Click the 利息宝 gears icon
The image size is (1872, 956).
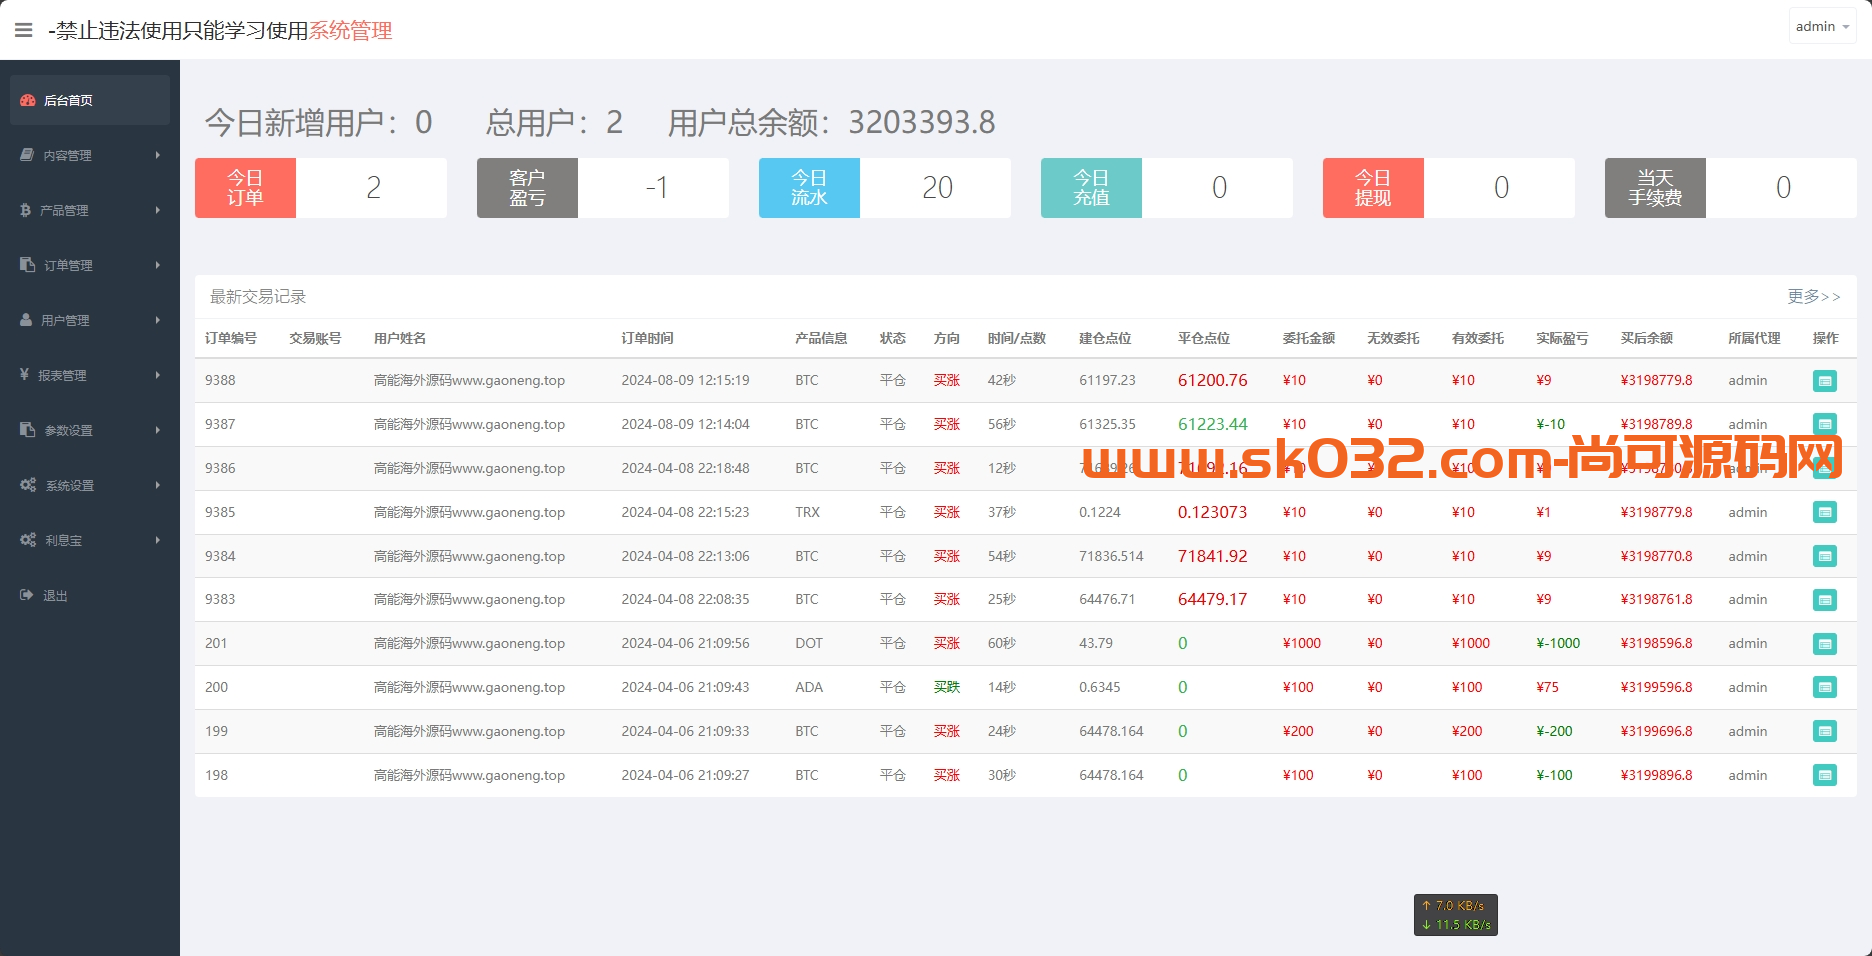pyautogui.click(x=28, y=540)
